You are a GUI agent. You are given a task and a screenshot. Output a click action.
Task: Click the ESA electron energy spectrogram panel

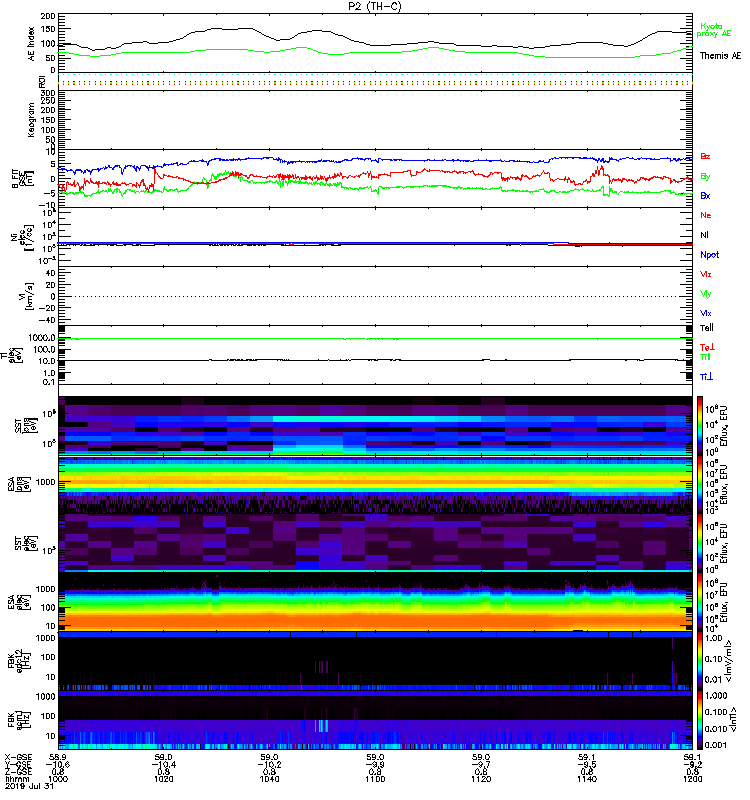point(375,602)
